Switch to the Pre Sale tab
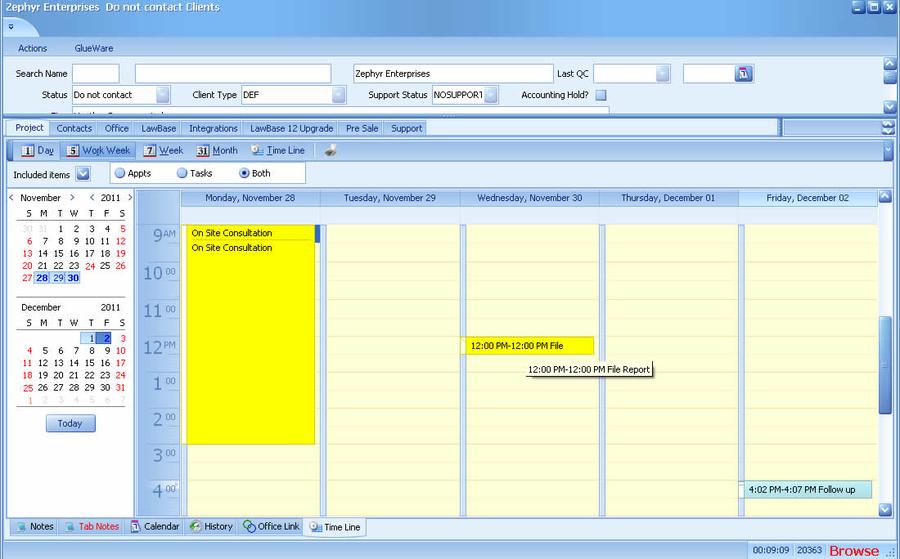 362,128
